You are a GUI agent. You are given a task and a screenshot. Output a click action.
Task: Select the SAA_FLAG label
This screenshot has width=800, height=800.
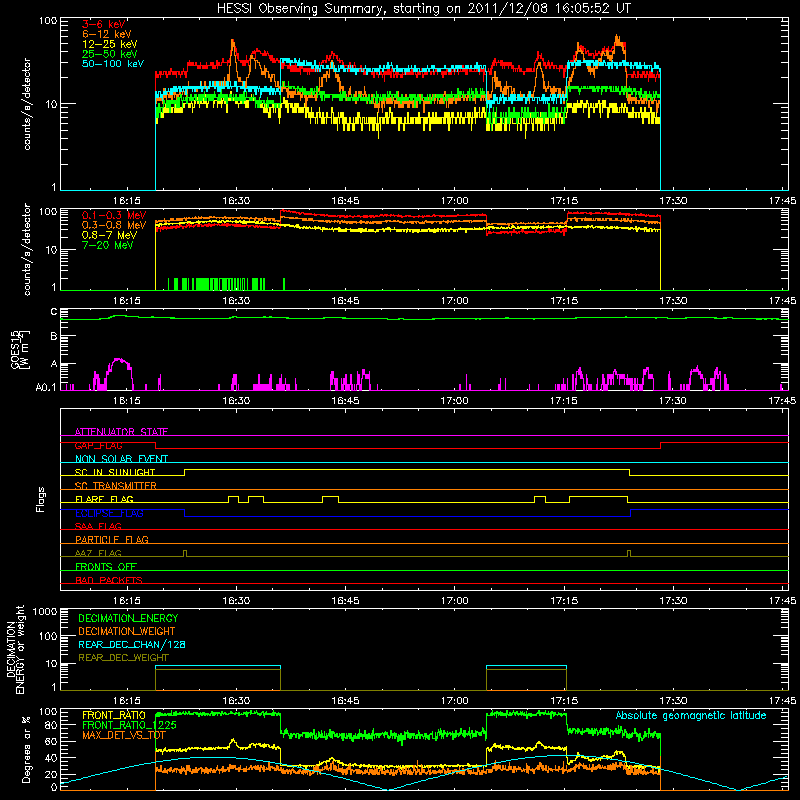click(x=98, y=526)
